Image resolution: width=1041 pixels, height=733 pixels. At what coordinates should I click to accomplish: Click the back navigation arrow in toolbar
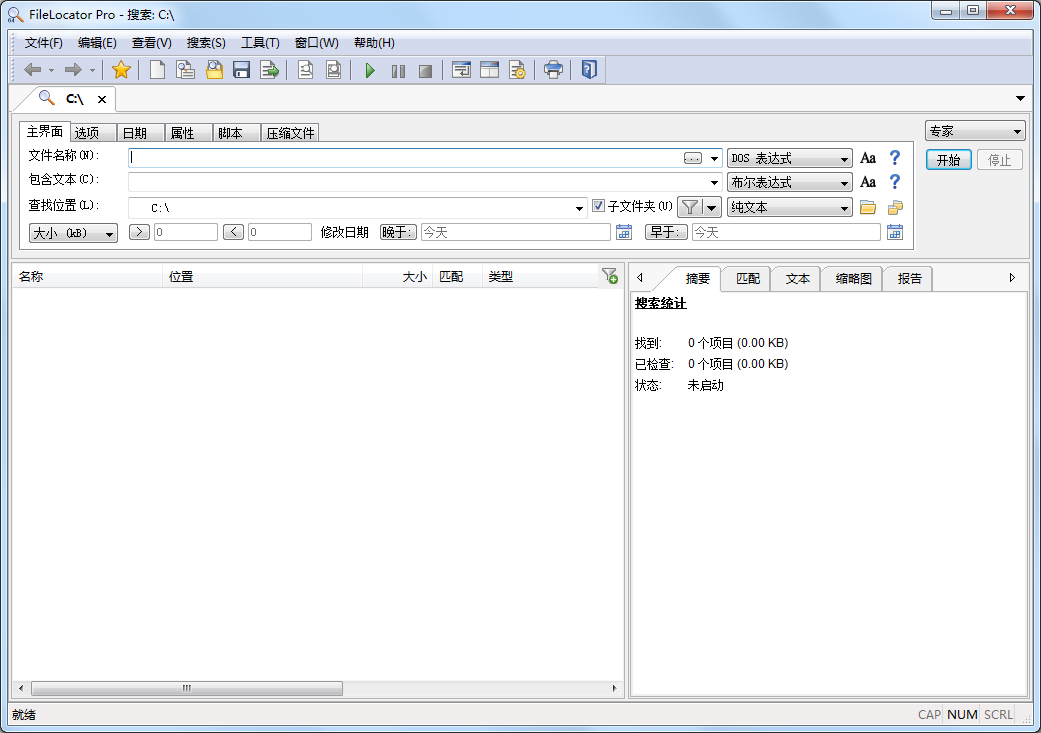tap(33, 70)
